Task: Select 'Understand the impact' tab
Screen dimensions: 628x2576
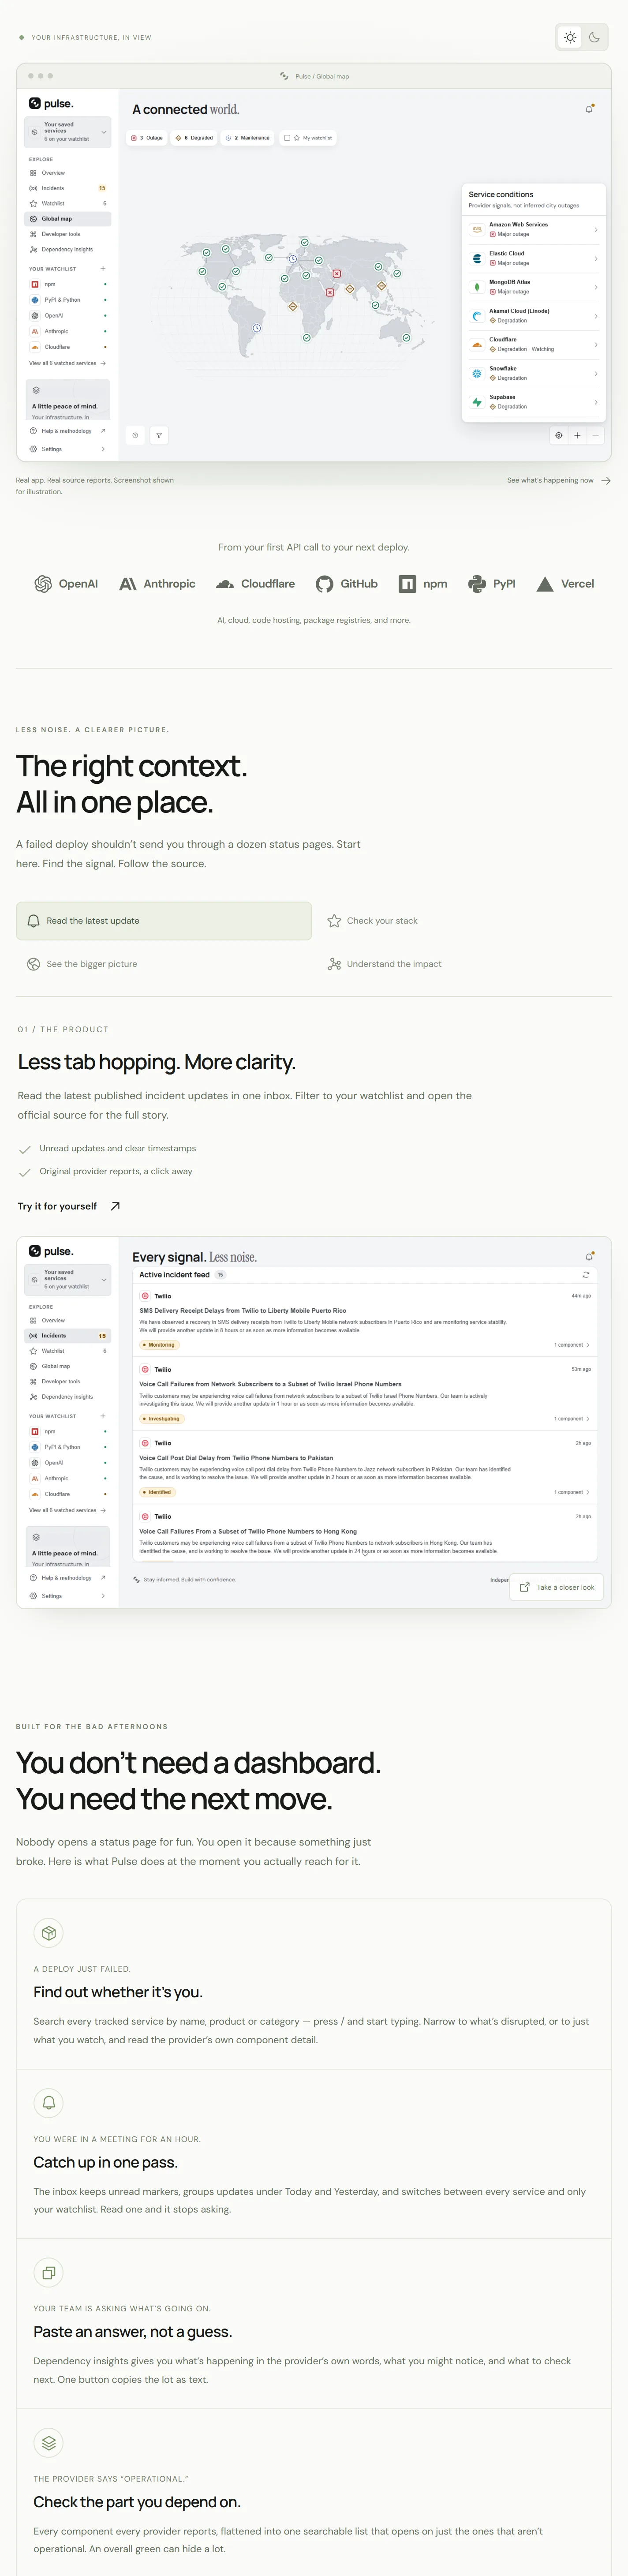Action: tap(463, 964)
